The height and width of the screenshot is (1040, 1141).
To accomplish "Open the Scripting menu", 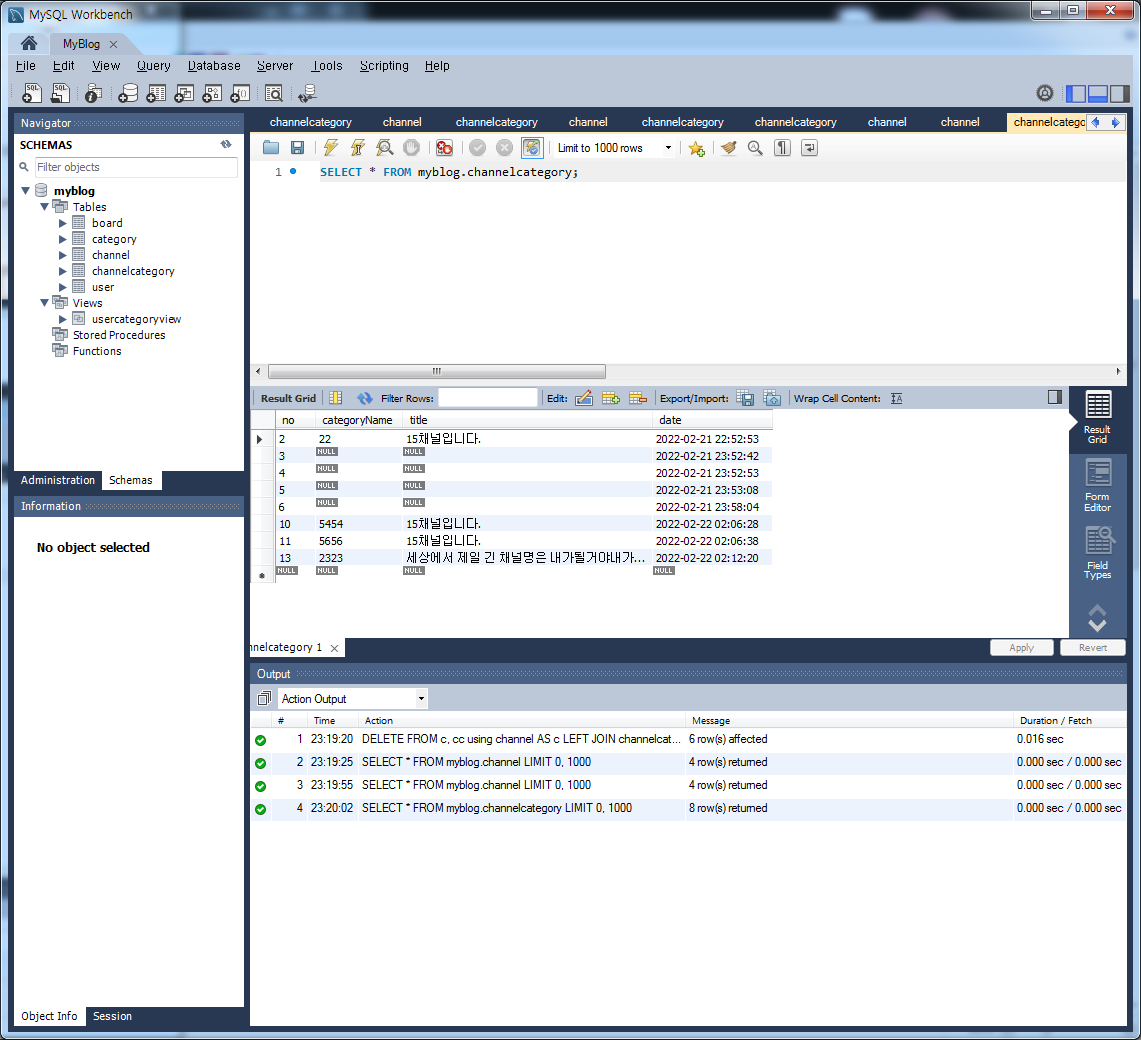I will click(x=384, y=66).
